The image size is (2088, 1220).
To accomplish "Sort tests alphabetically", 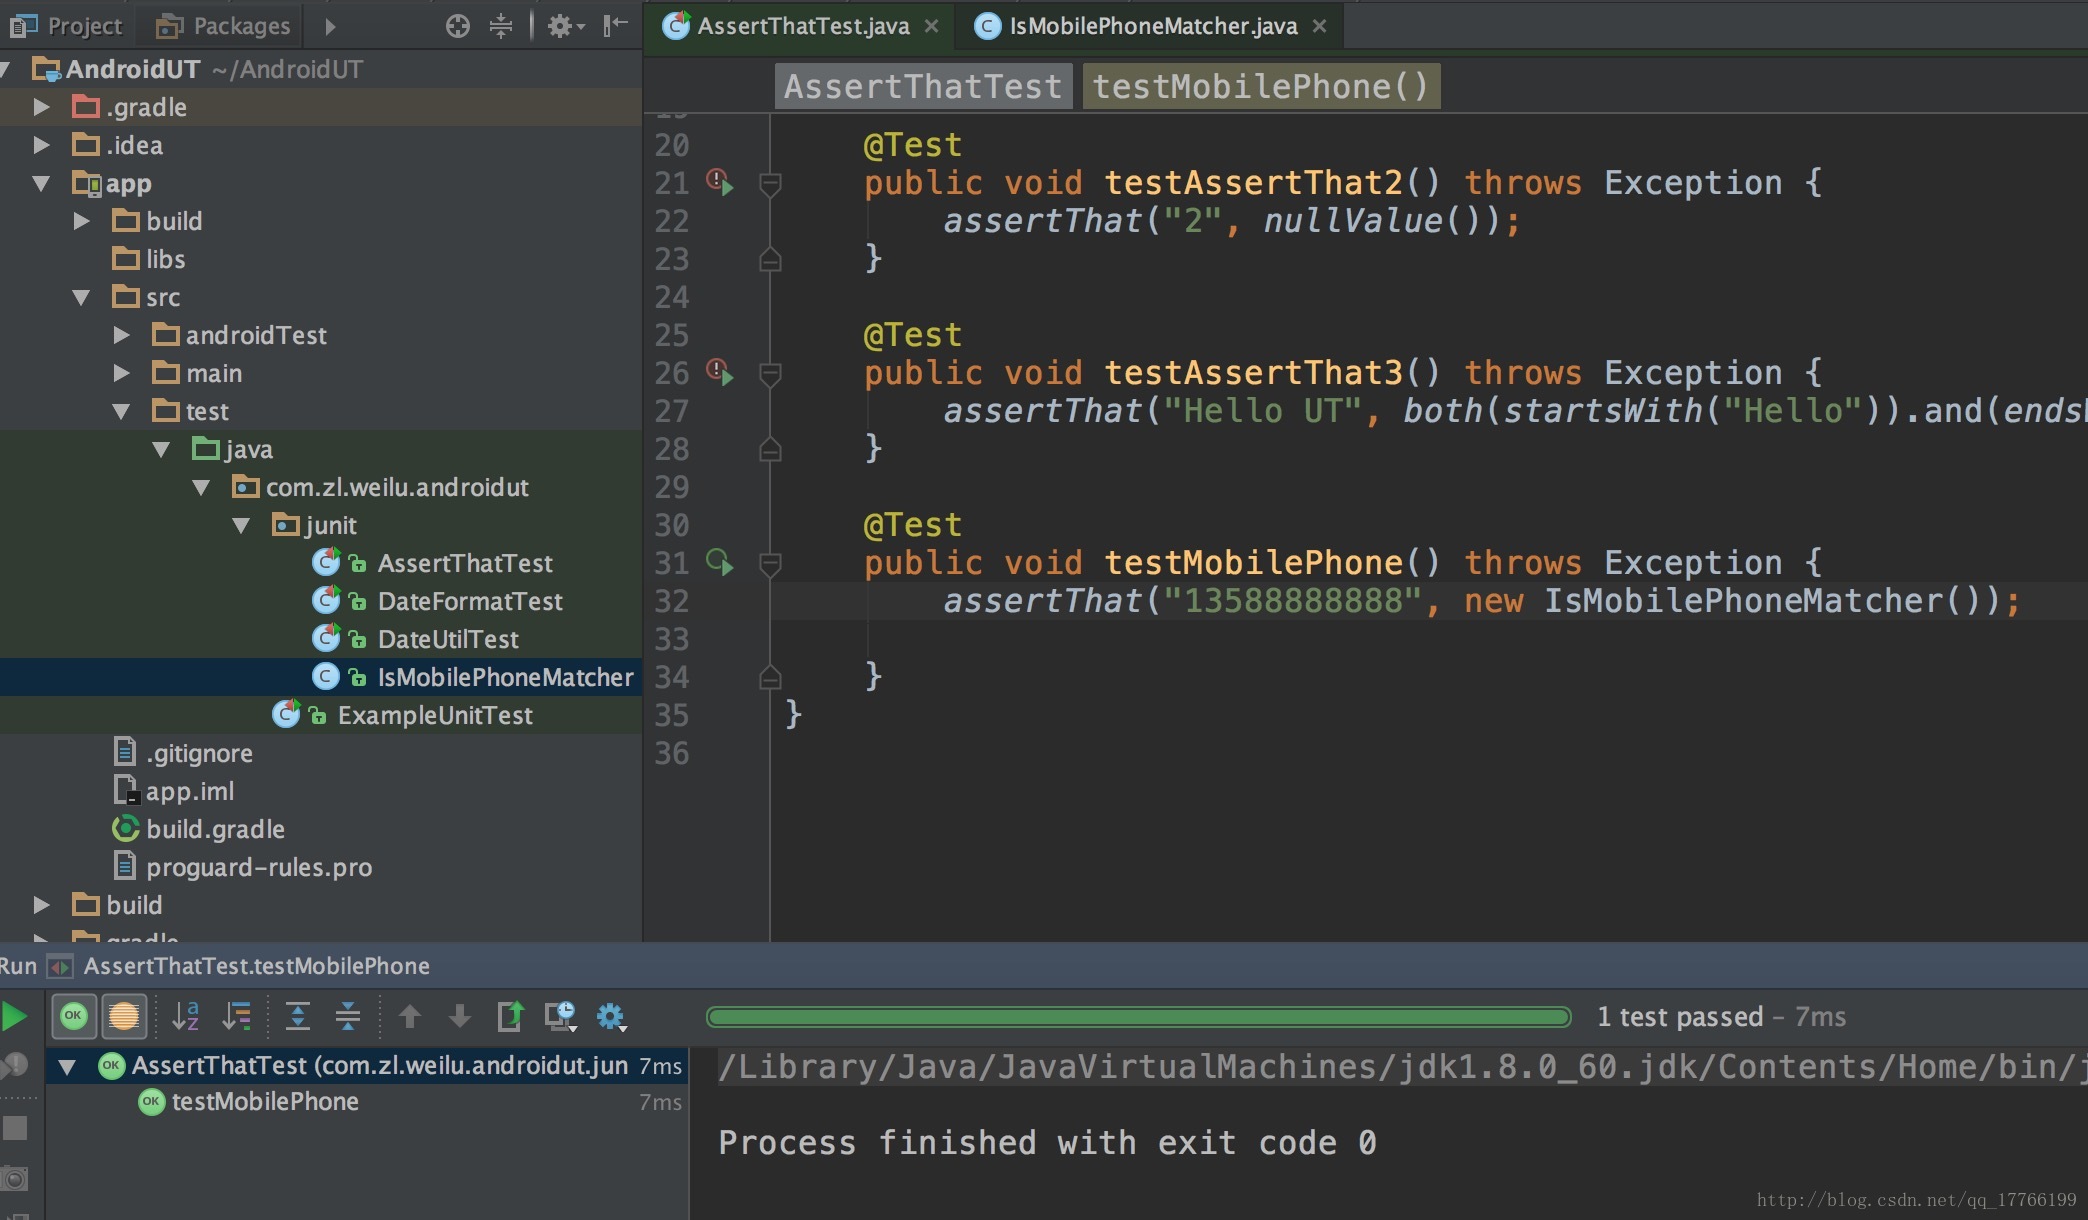I will 186,1016.
